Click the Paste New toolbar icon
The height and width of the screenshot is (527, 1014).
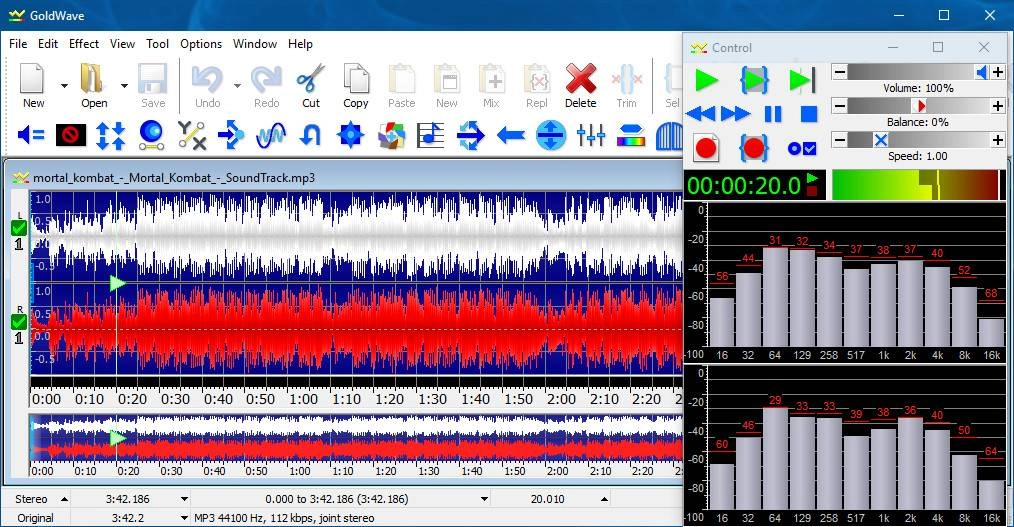(x=447, y=79)
